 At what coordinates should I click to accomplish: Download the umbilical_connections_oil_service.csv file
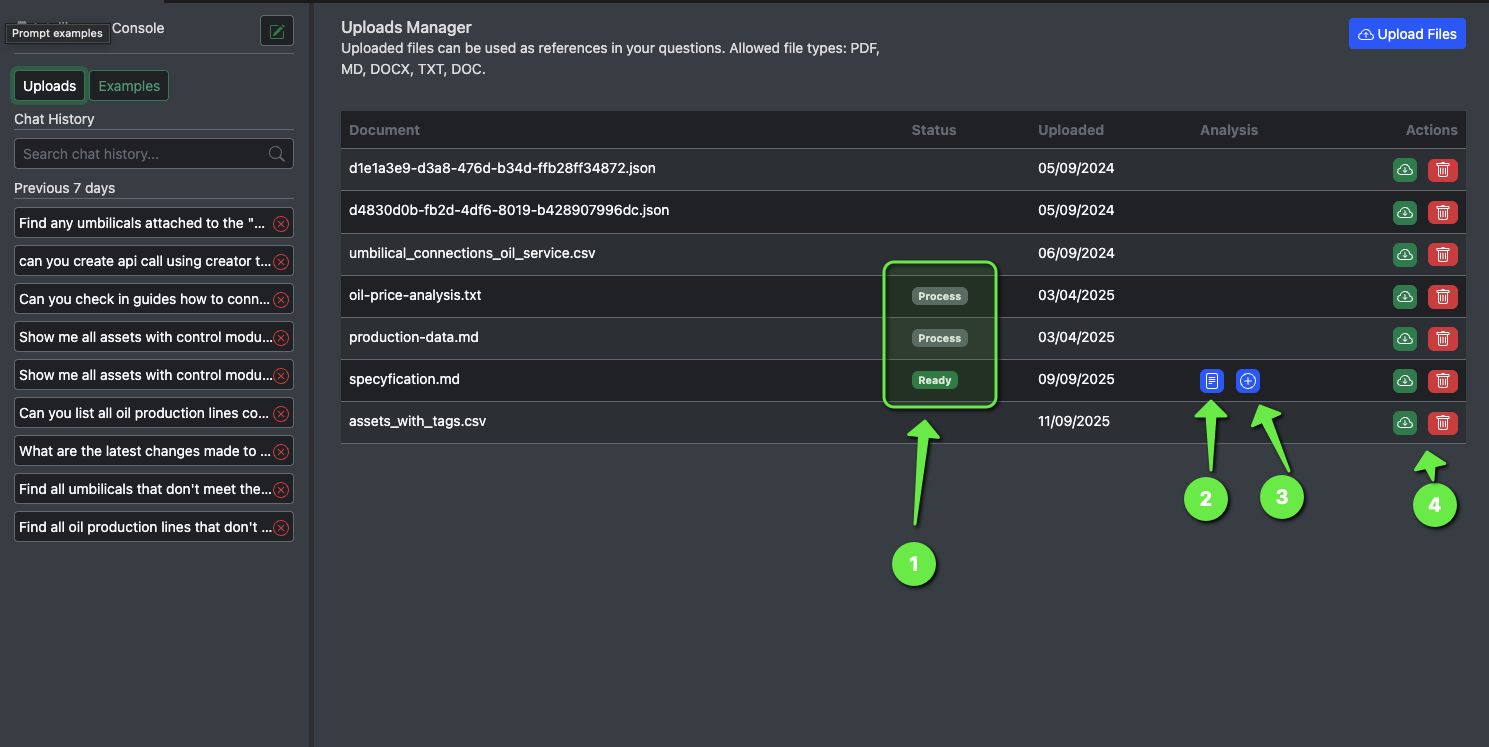pyautogui.click(x=1405, y=254)
